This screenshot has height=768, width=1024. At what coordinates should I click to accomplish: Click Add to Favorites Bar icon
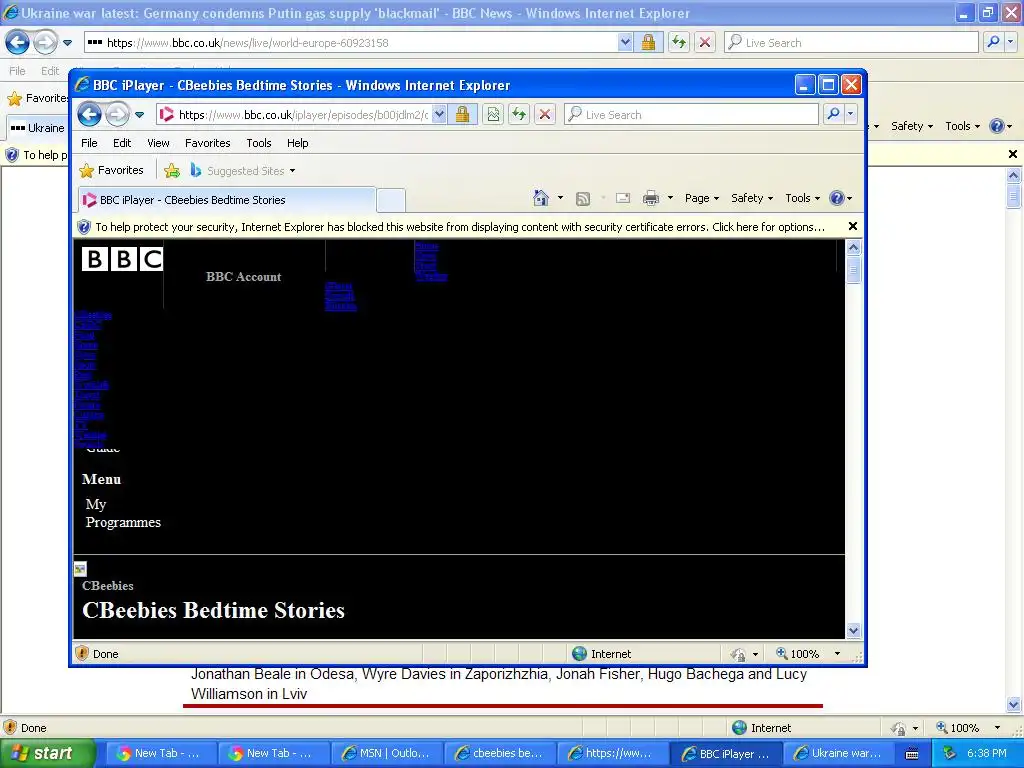tap(172, 171)
